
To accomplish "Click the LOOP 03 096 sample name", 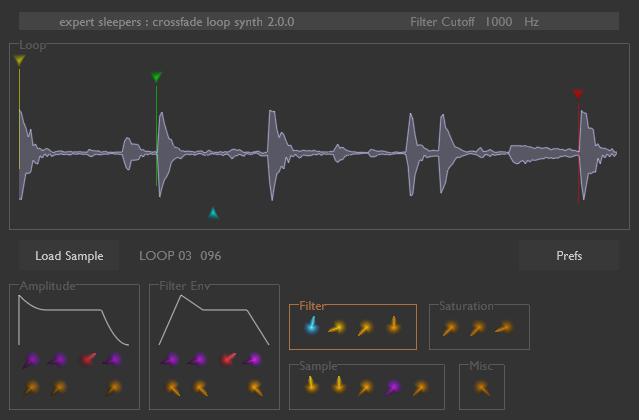I will [x=180, y=256].
